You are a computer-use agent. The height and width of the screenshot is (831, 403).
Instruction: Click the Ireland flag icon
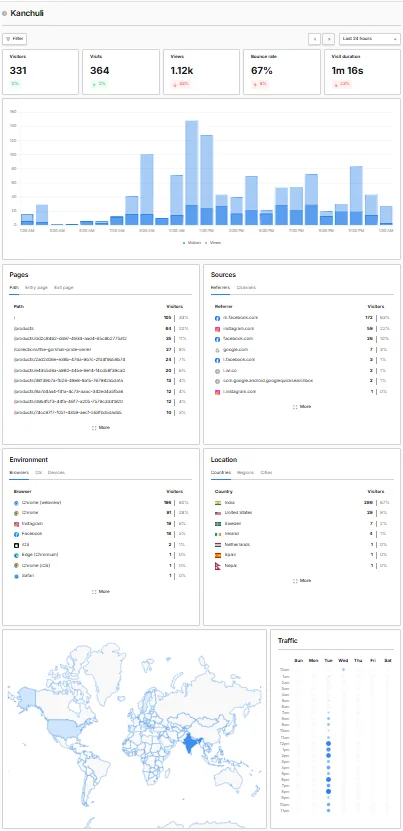pos(217,534)
